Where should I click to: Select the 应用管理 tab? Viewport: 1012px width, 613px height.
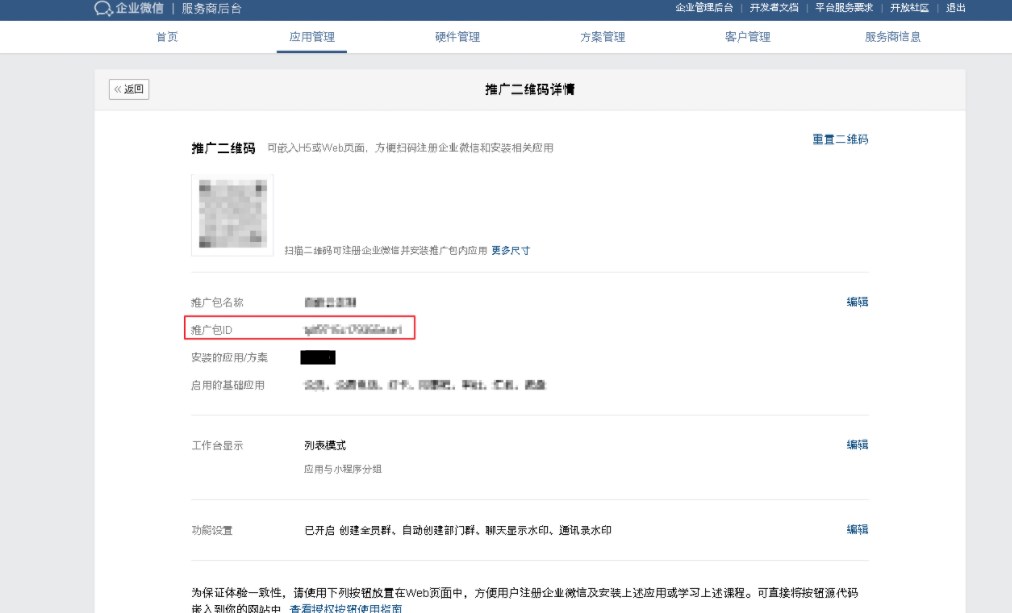(312, 37)
